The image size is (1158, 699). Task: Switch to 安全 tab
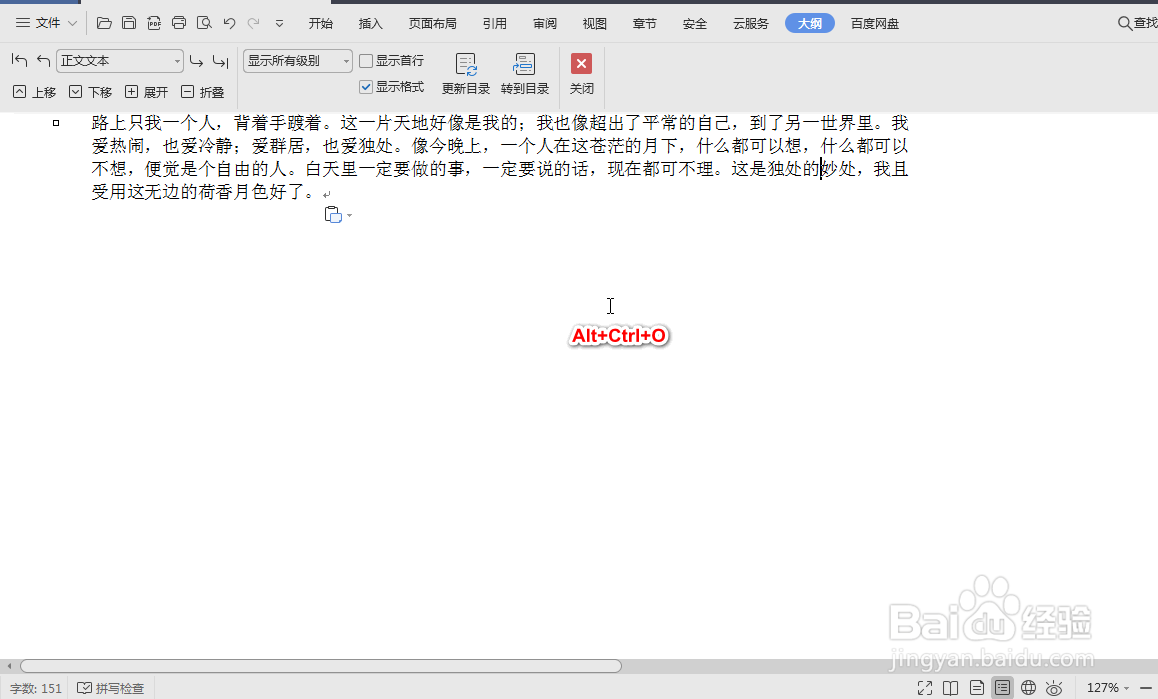tap(695, 24)
